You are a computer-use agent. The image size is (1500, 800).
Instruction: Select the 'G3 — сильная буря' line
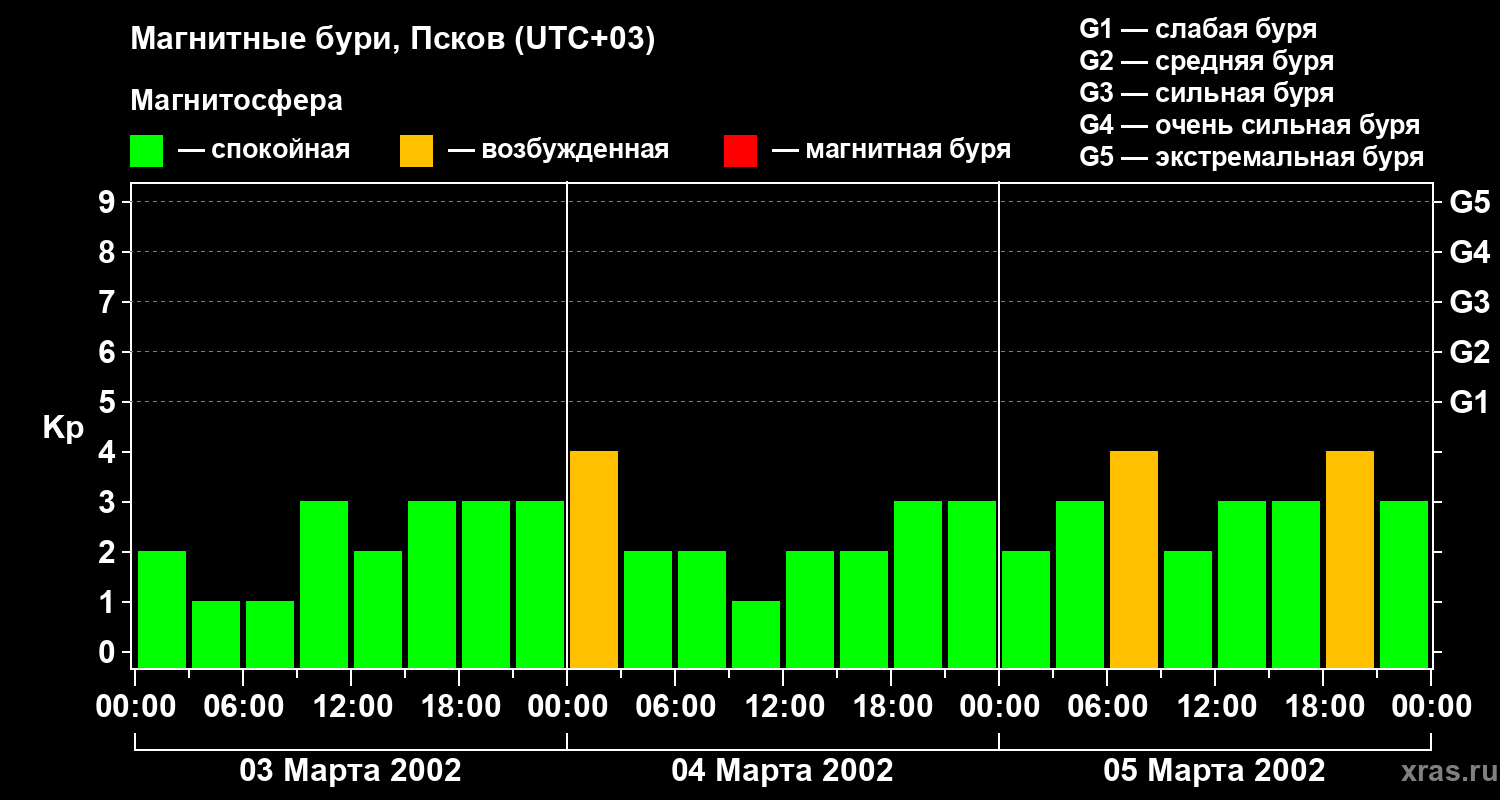(1206, 93)
